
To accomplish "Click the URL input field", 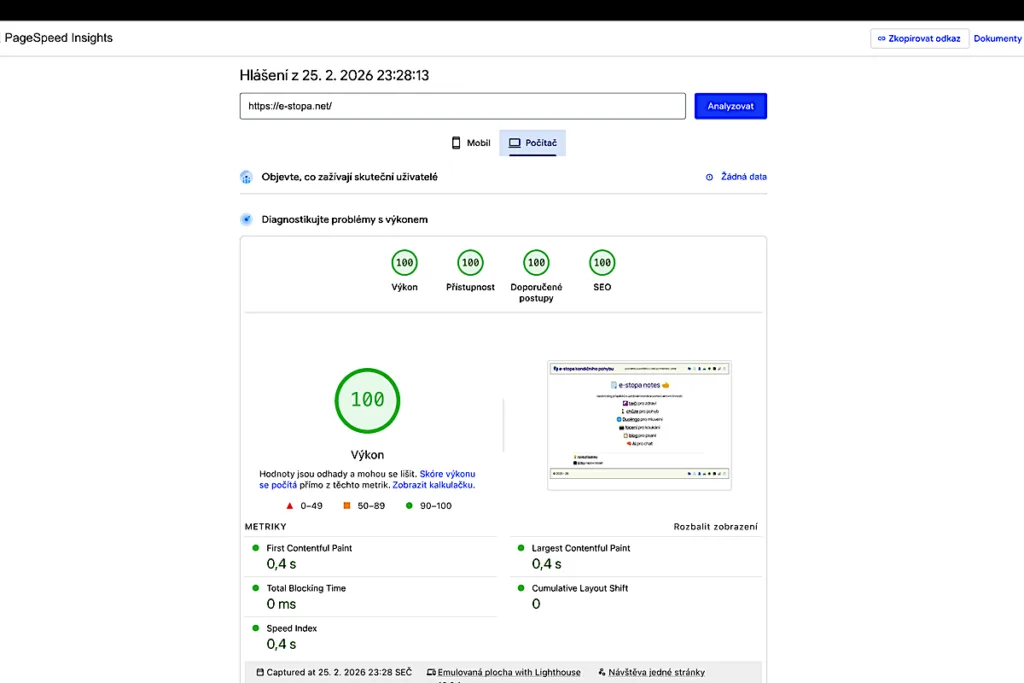I will [462, 105].
